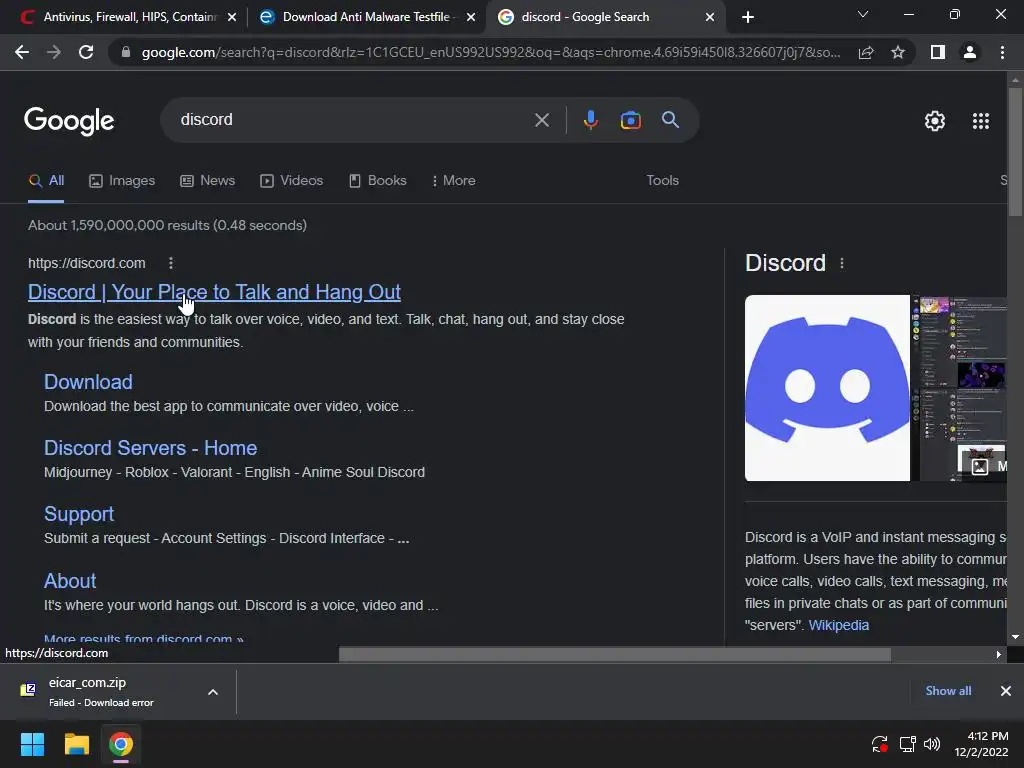This screenshot has width=1024, height=768.
Task: Submit the search with the magnifier icon
Action: (x=670, y=120)
